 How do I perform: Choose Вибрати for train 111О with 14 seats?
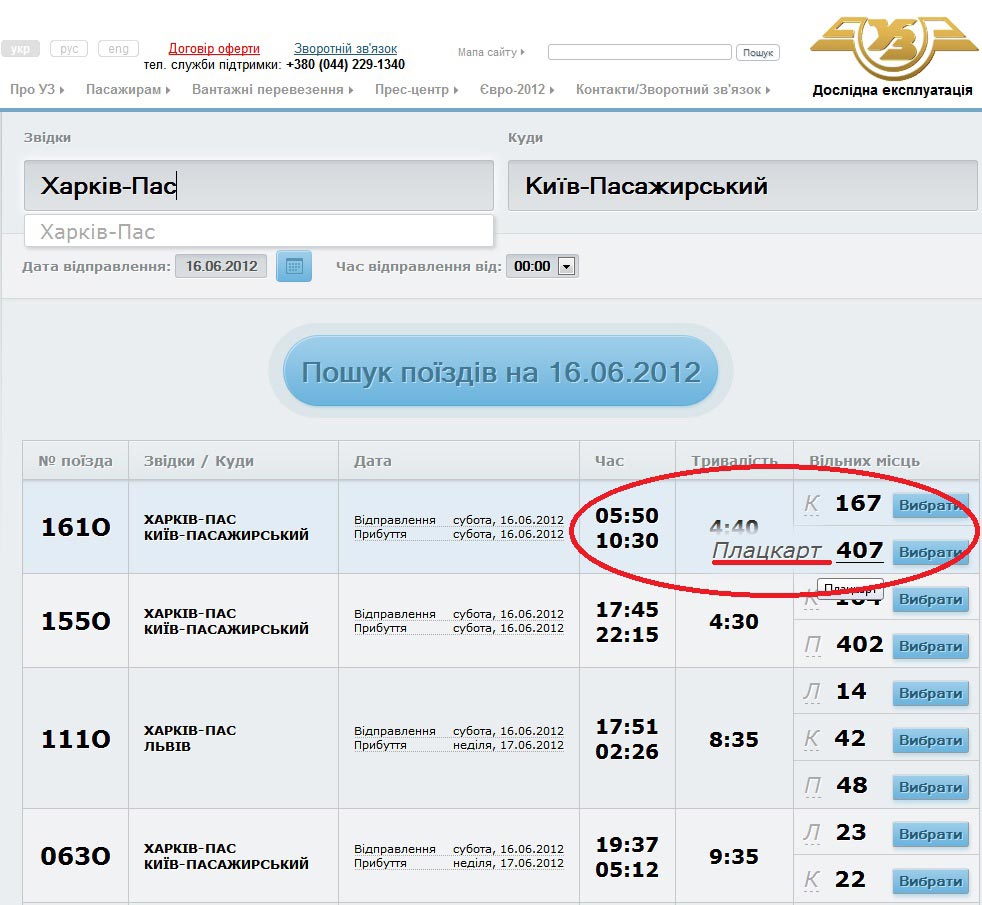(x=930, y=693)
